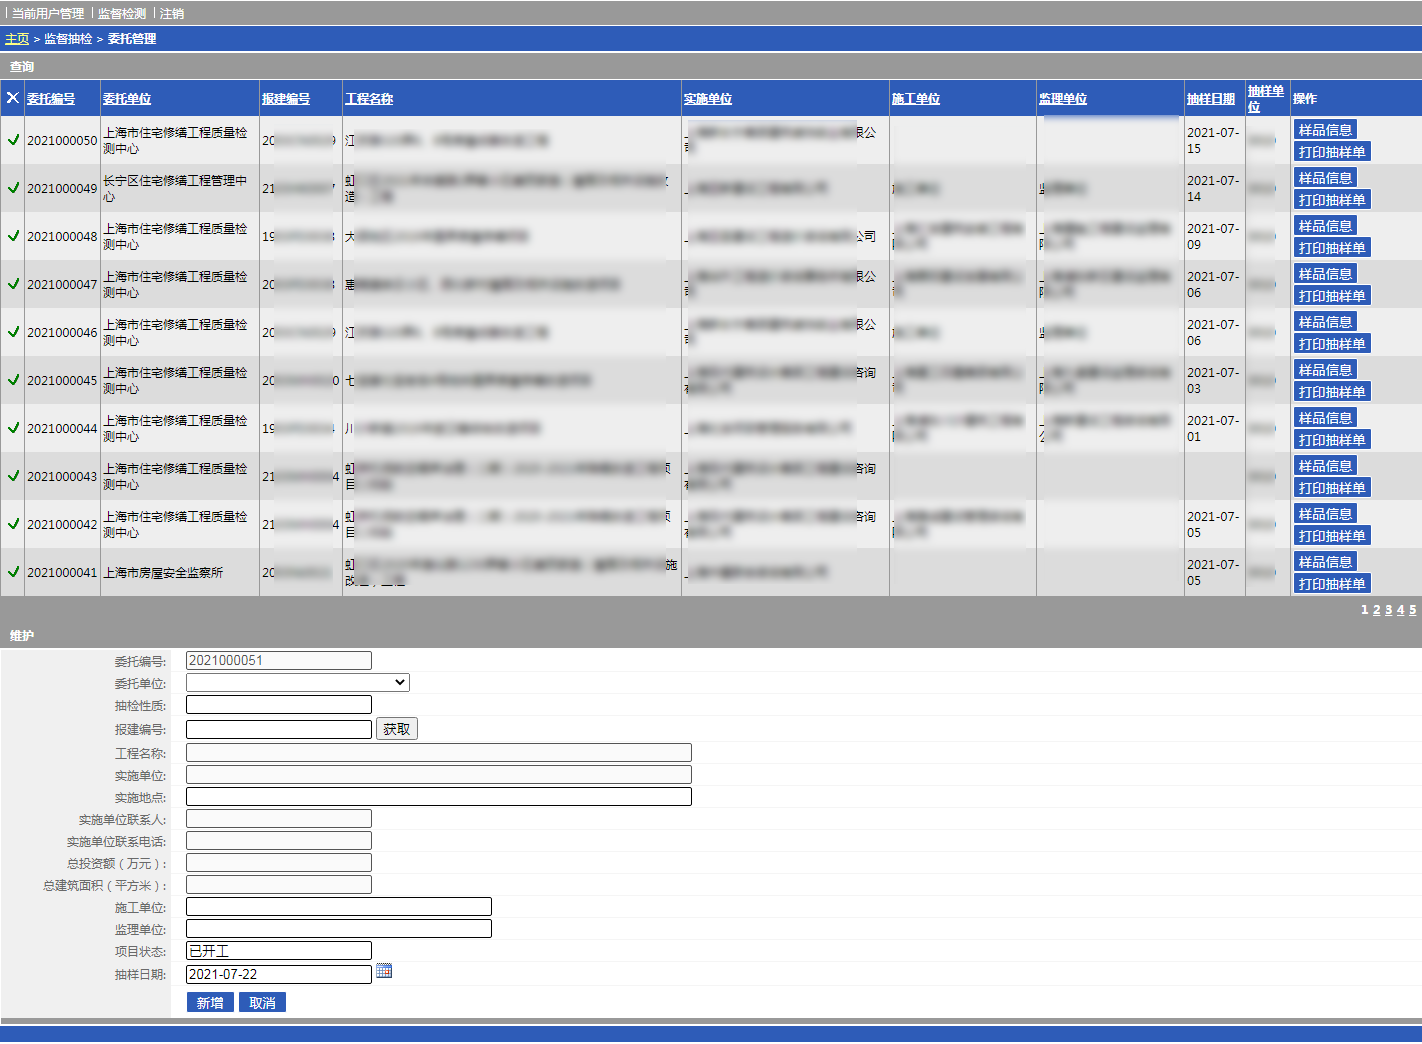Select checkmark for row 2021000046
This screenshot has width=1422, height=1044.
click(x=13, y=332)
